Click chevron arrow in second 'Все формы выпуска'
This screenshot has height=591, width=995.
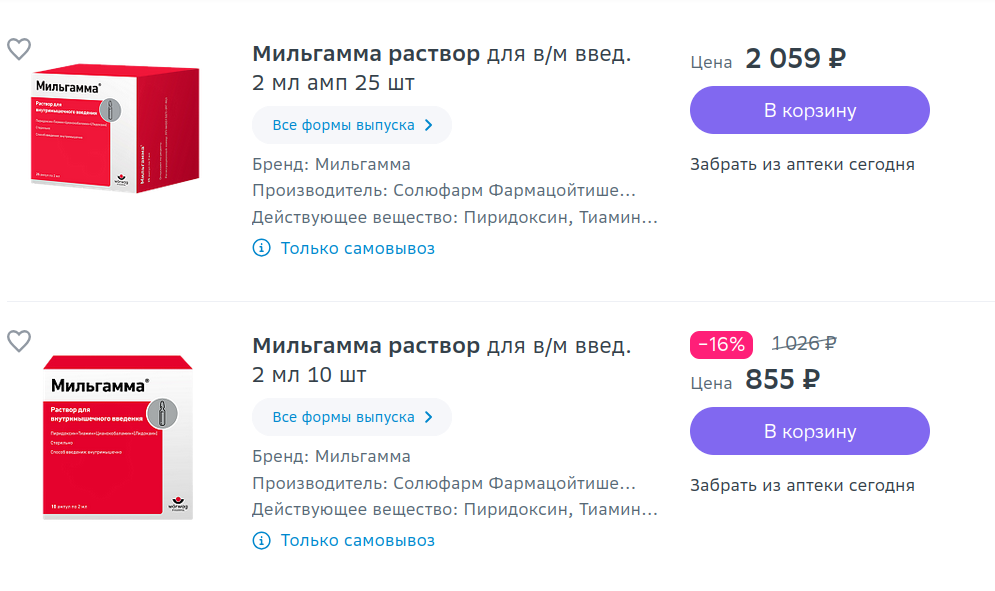click(429, 417)
